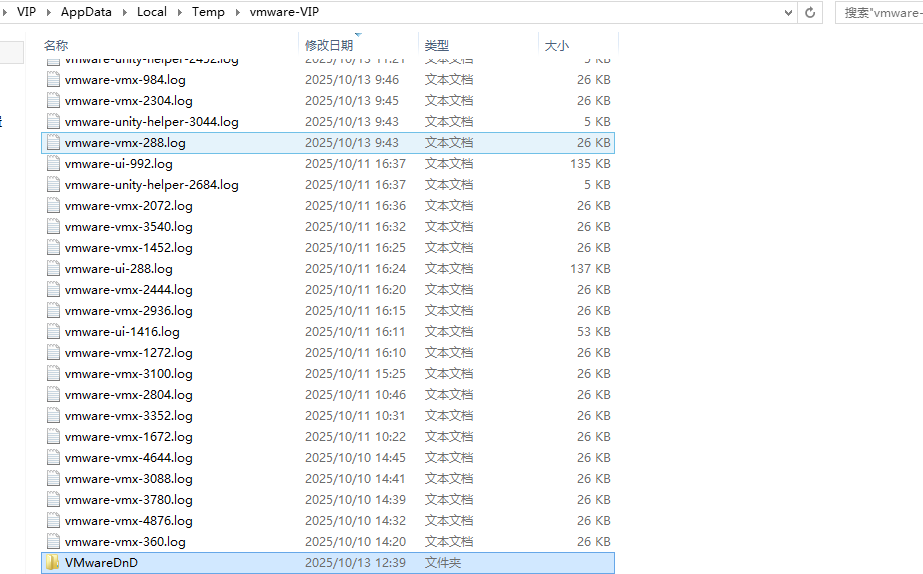This screenshot has height=574, width=923.
Task: Select the file name vmware-vmx-2304.log
Action: 128,101
